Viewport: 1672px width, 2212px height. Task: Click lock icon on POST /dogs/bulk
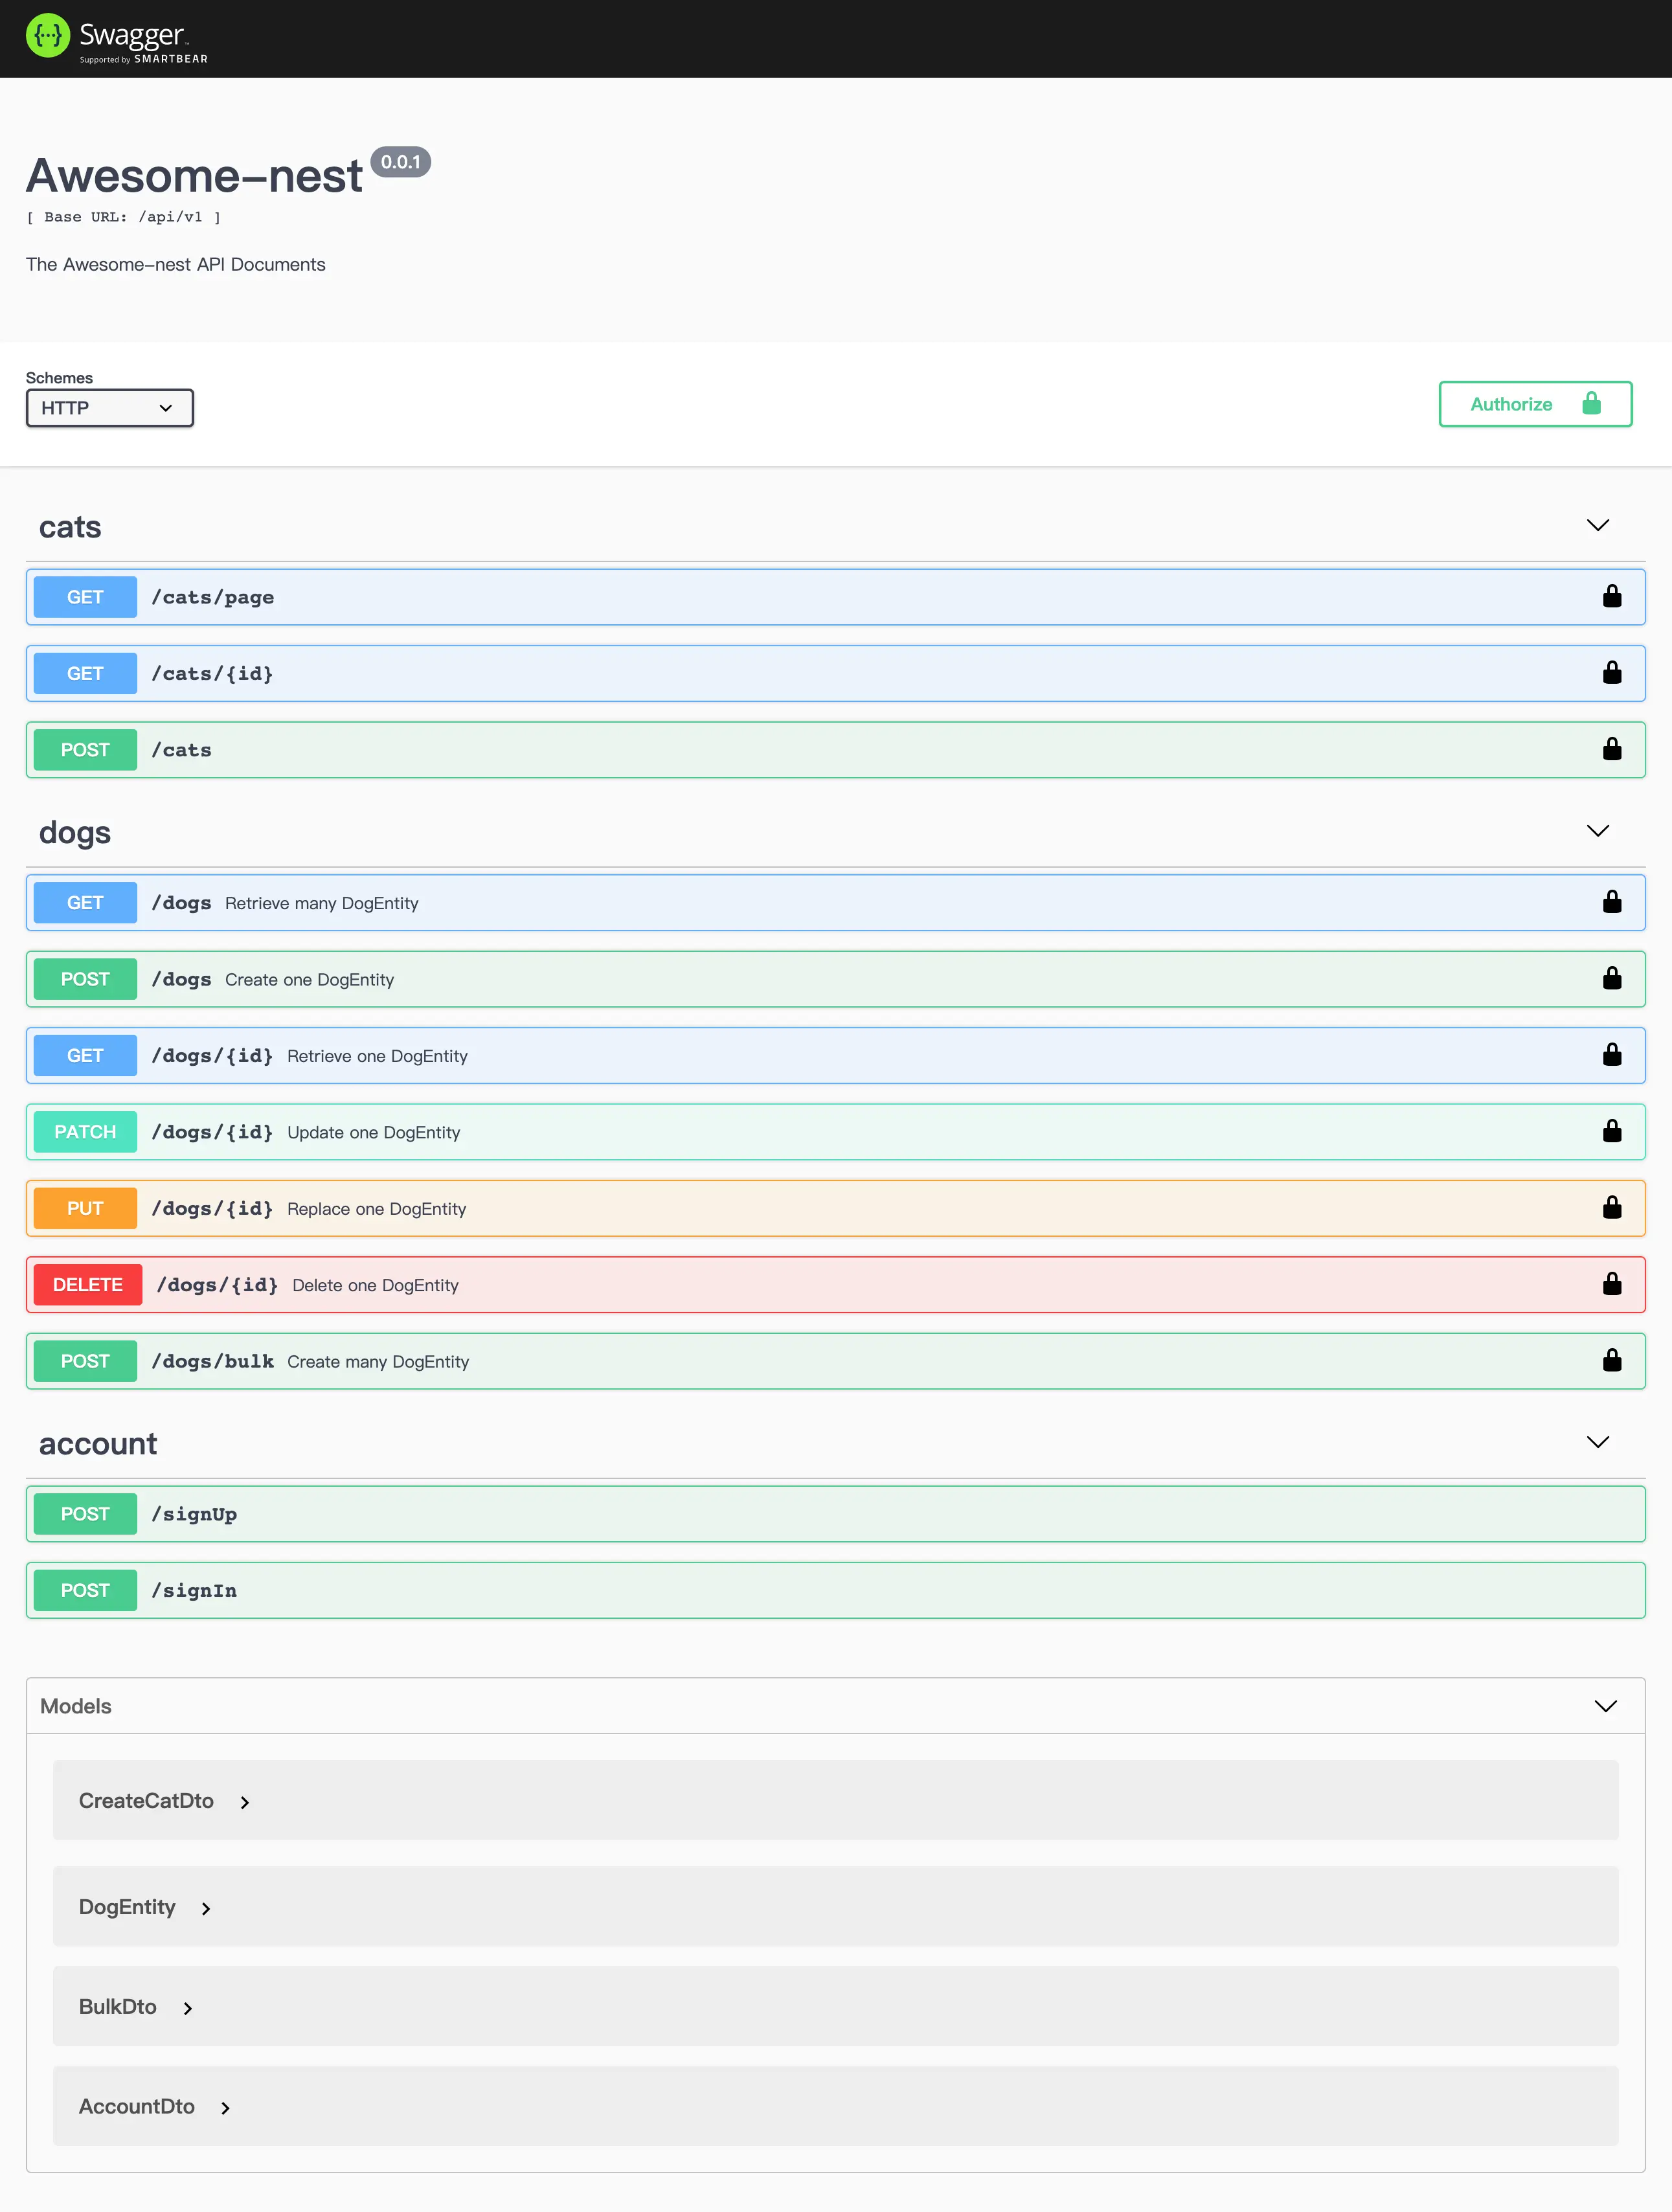click(1611, 1361)
